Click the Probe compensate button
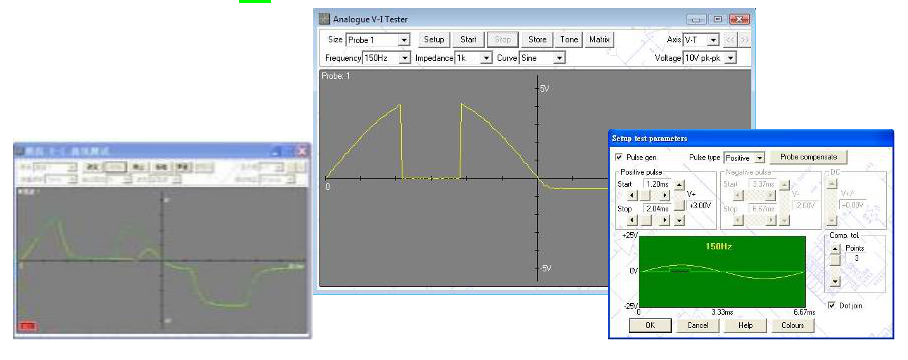This screenshot has height=360, width=908. pos(808,157)
